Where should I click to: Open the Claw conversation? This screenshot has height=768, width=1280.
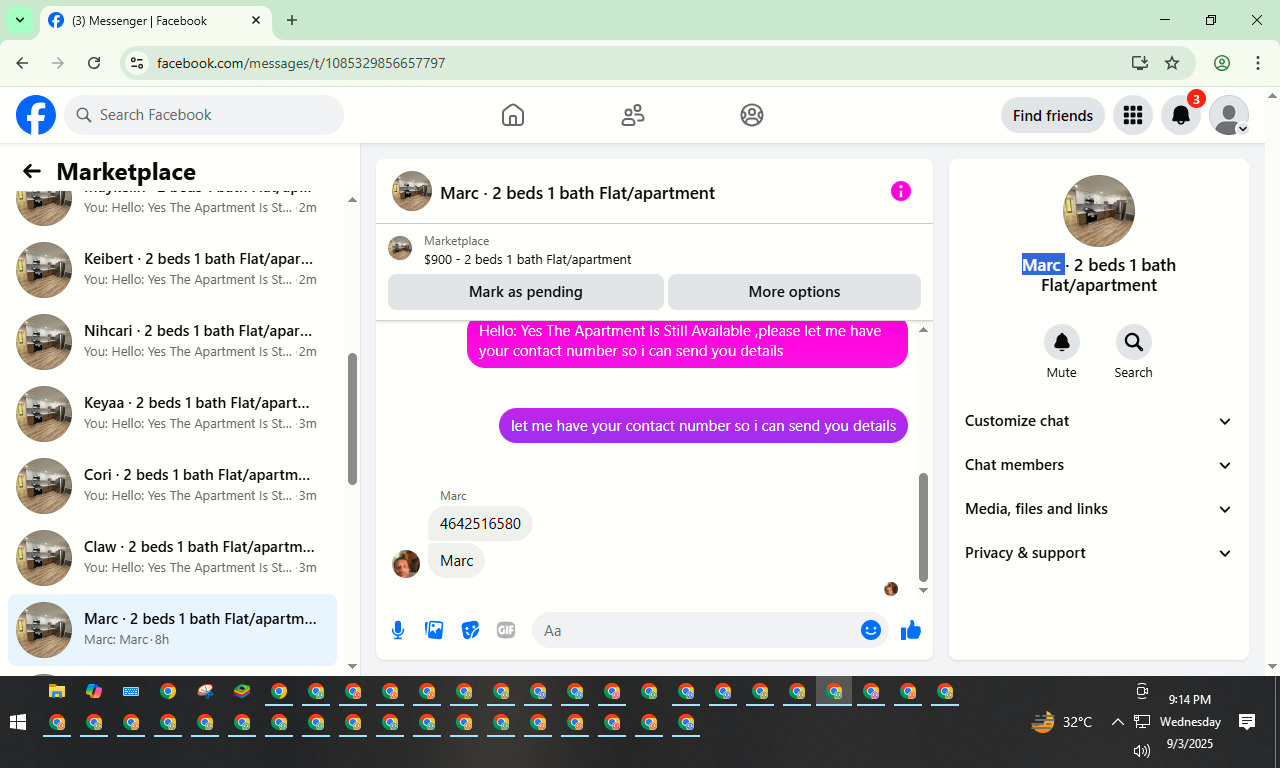(x=172, y=557)
